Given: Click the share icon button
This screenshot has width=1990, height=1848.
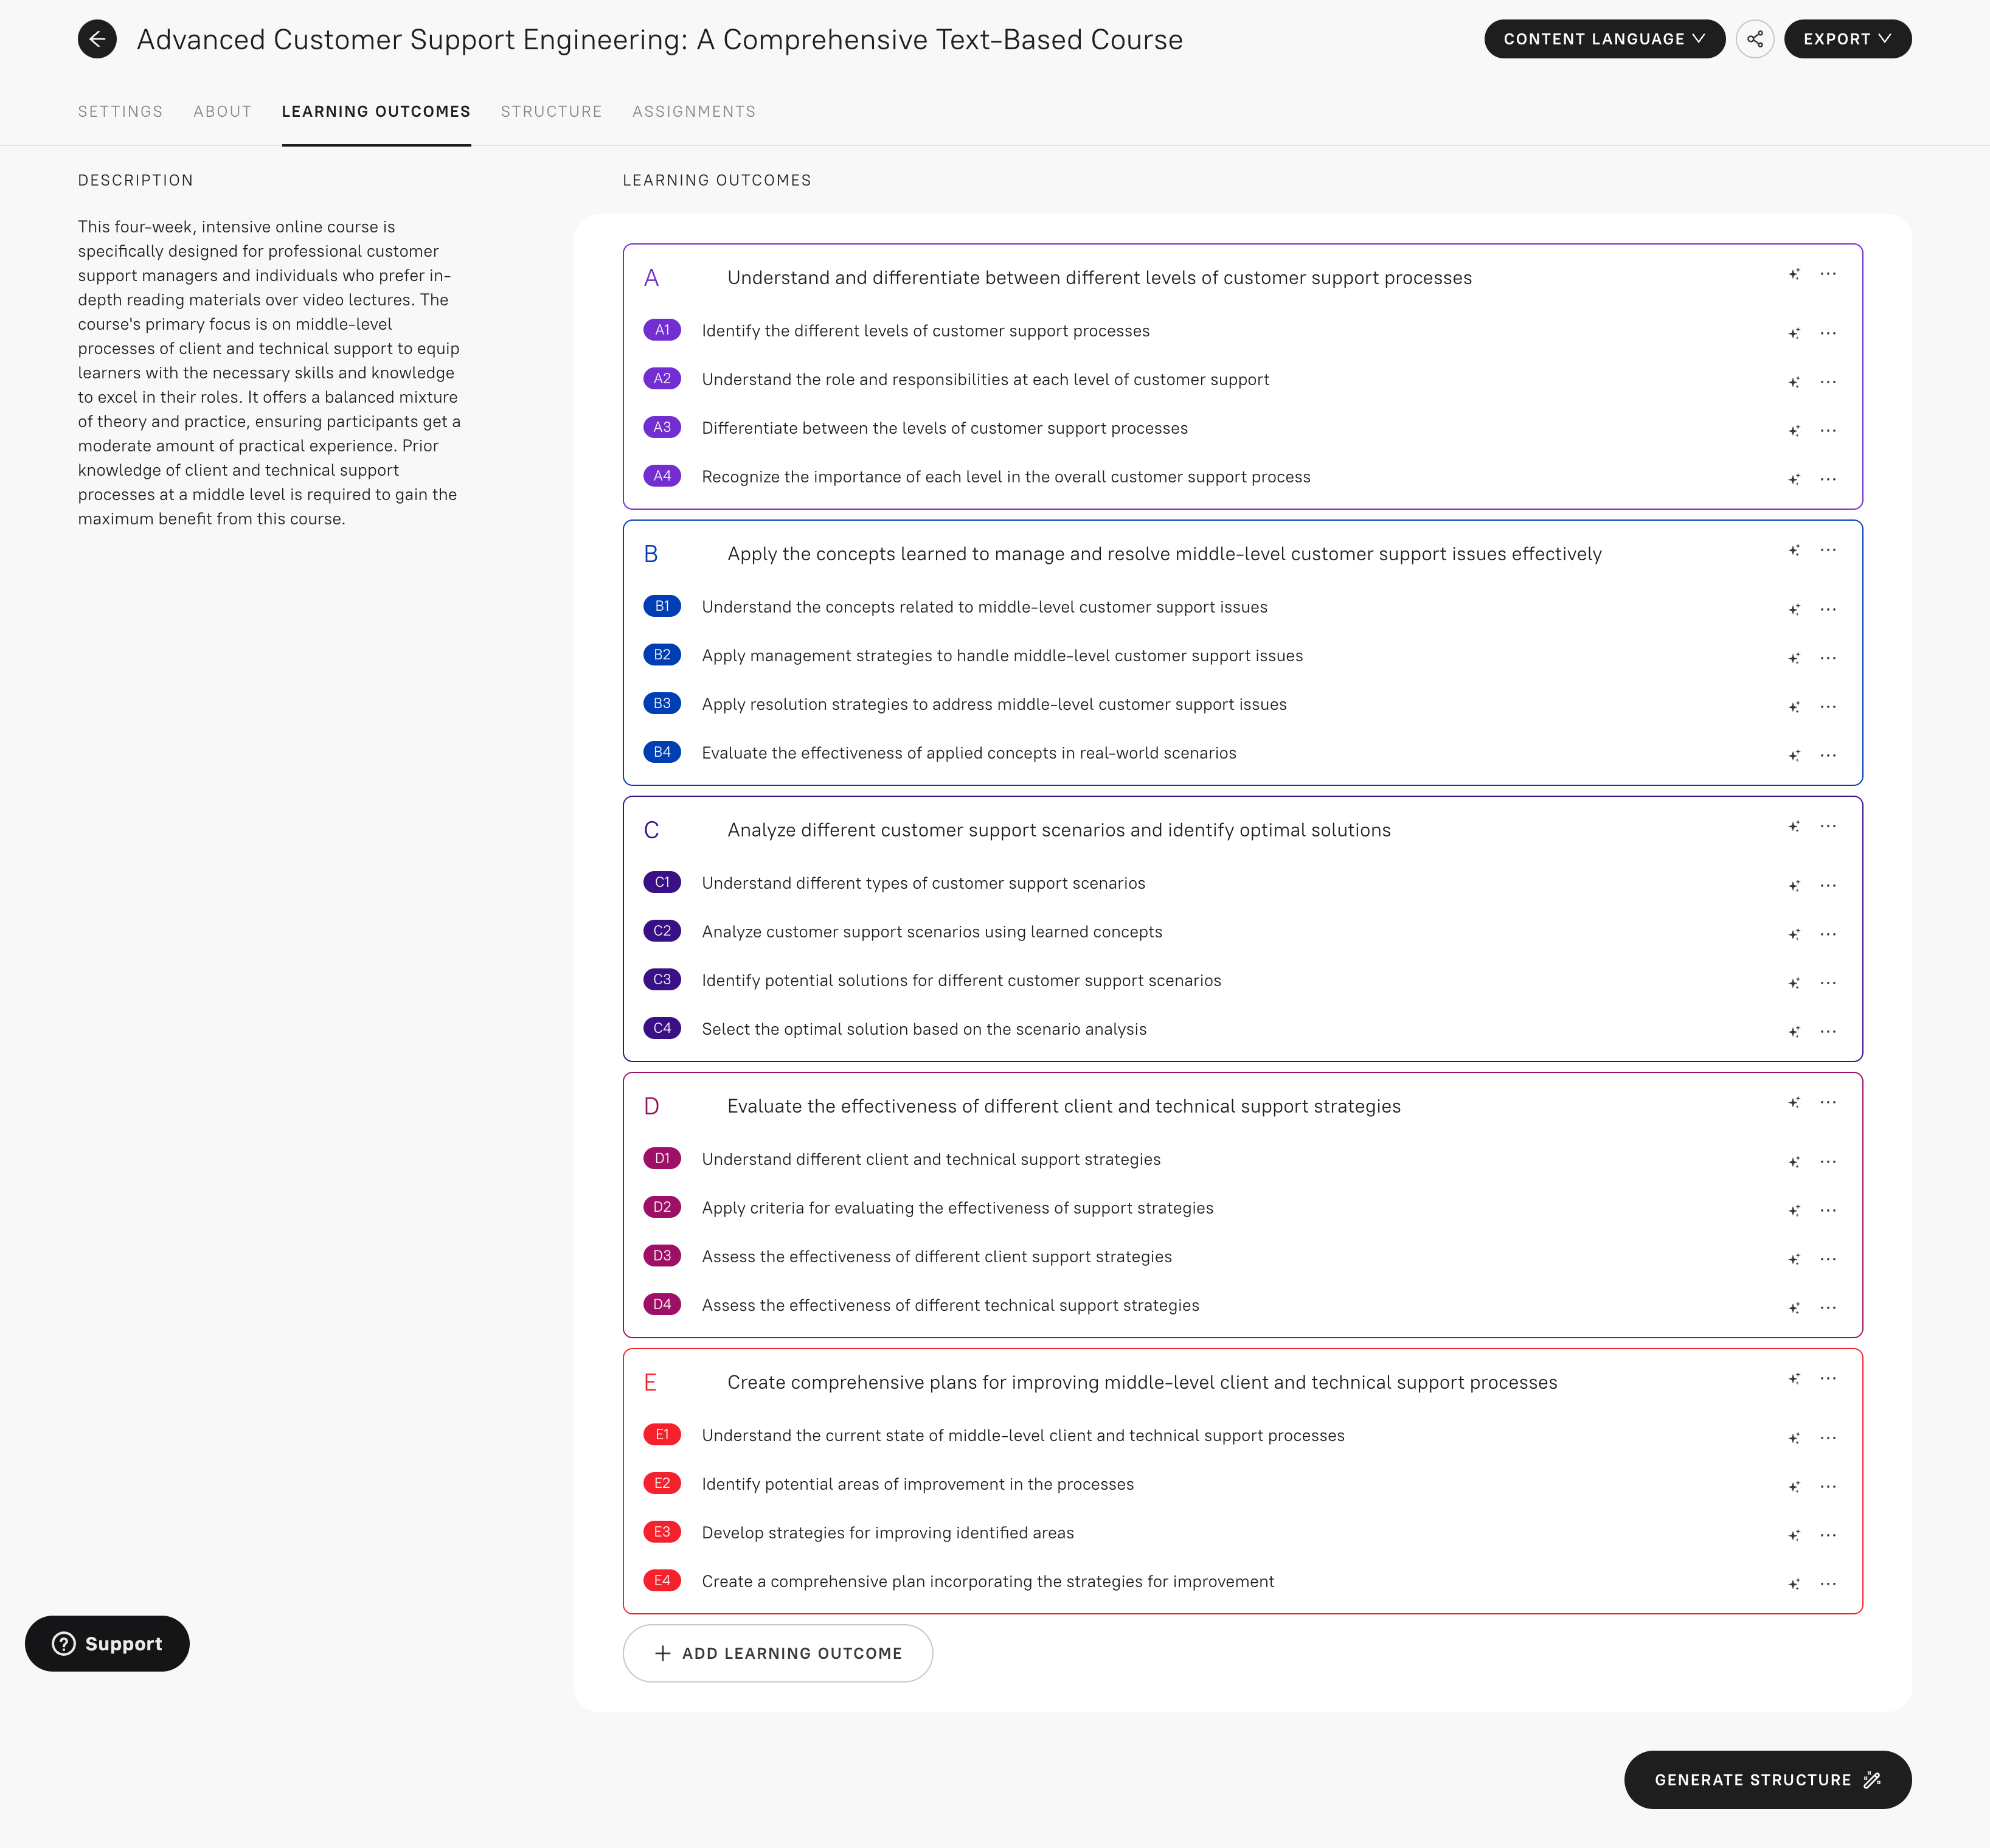Looking at the screenshot, I should click(1754, 39).
